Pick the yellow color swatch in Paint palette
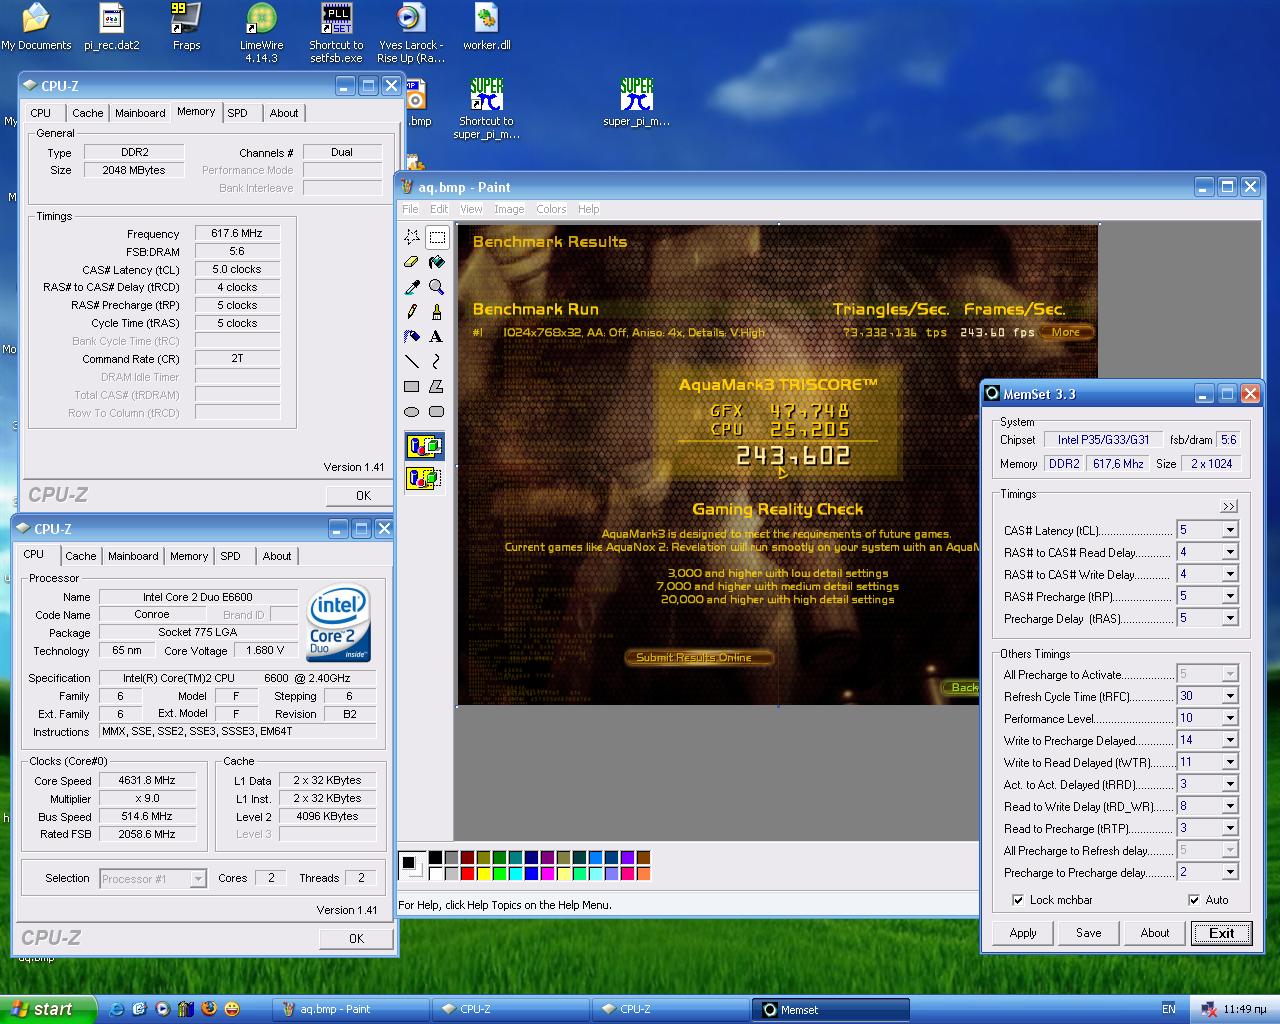This screenshot has width=1280, height=1024. (x=483, y=873)
